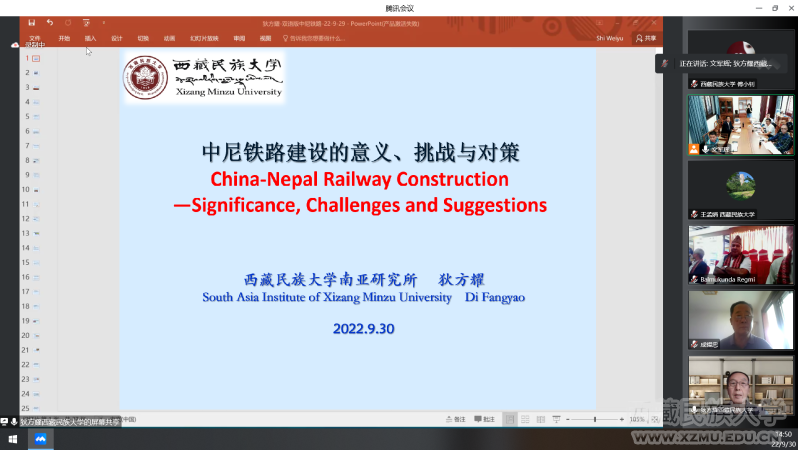Click the zoom in plus button

point(621,419)
